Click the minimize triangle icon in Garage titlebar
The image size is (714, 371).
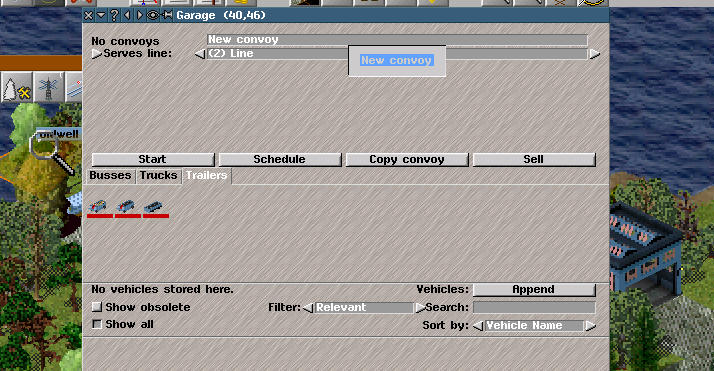(101, 15)
